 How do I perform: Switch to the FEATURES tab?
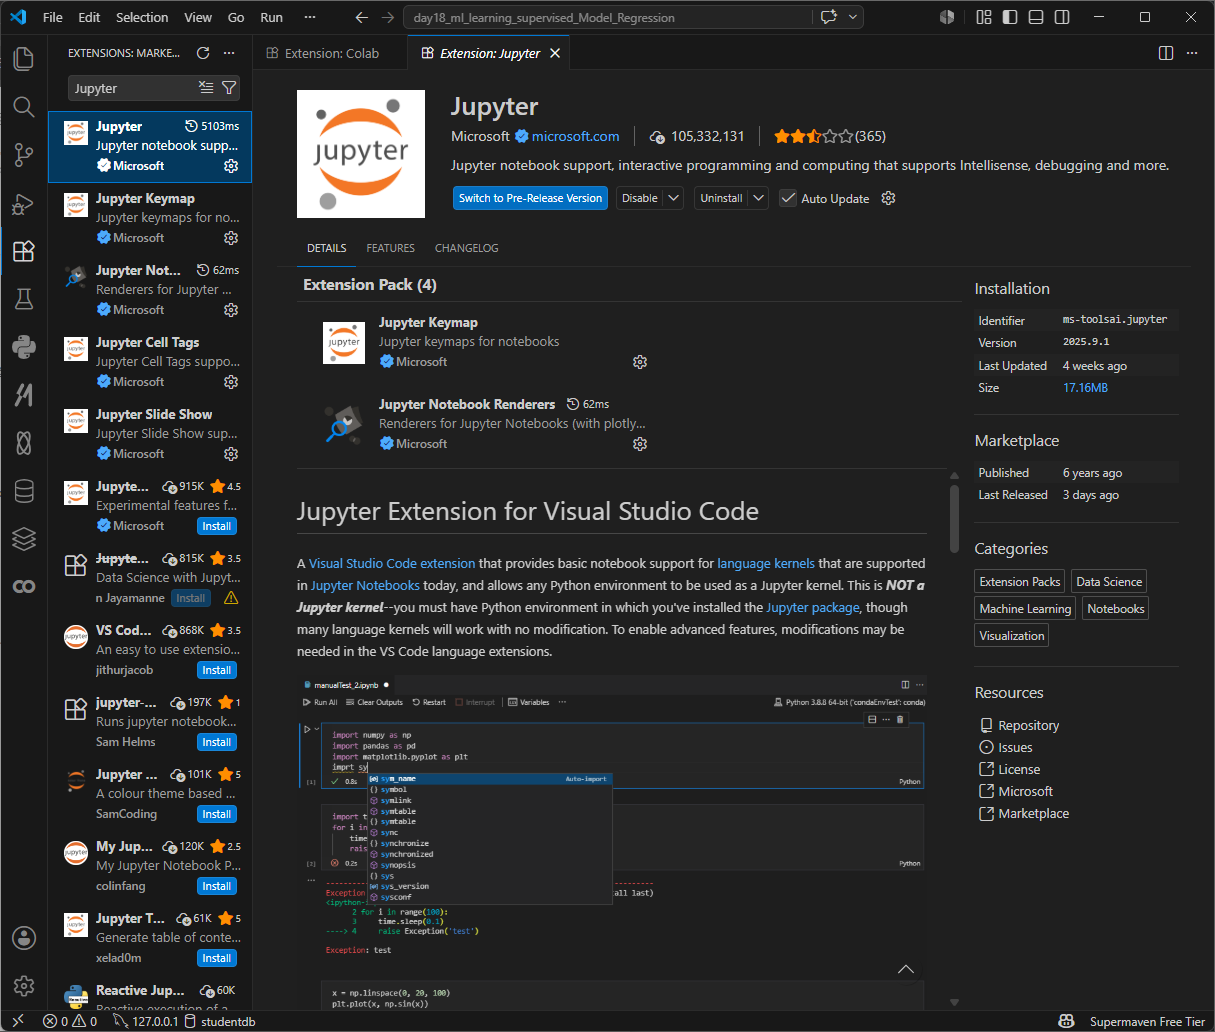tap(390, 248)
